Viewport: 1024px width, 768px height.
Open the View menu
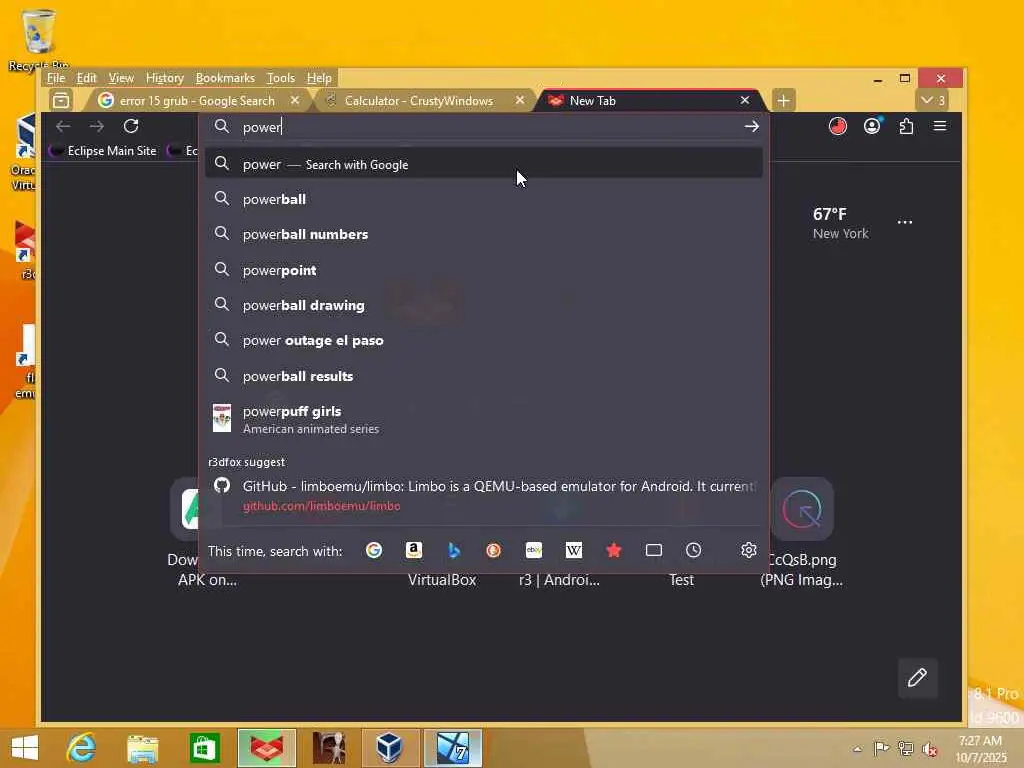[121, 78]
